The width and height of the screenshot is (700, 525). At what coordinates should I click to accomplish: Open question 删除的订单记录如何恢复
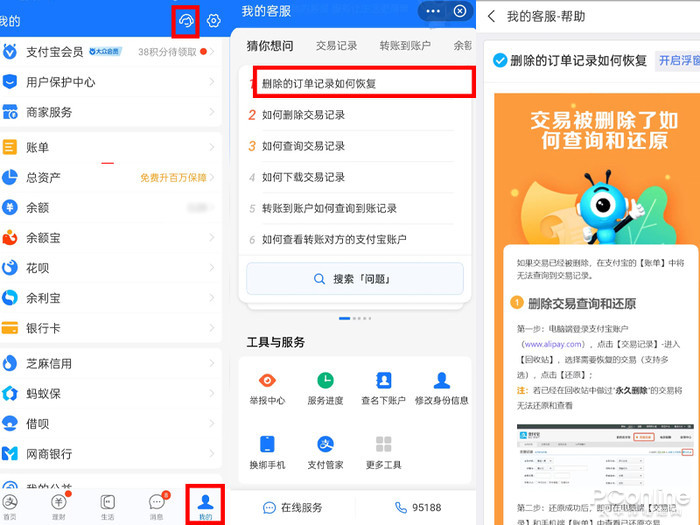click(x=318, y=83)
